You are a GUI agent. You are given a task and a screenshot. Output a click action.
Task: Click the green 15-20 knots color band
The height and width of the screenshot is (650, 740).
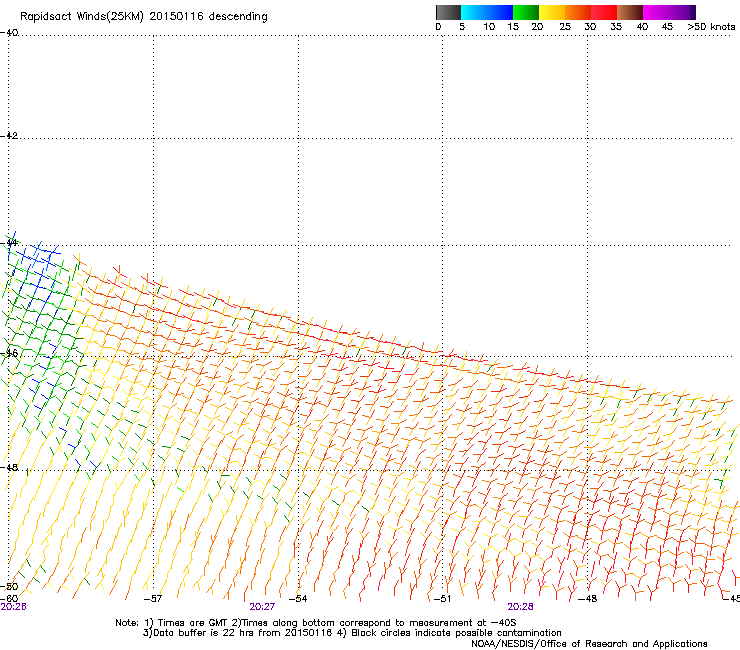pos(526,12)
